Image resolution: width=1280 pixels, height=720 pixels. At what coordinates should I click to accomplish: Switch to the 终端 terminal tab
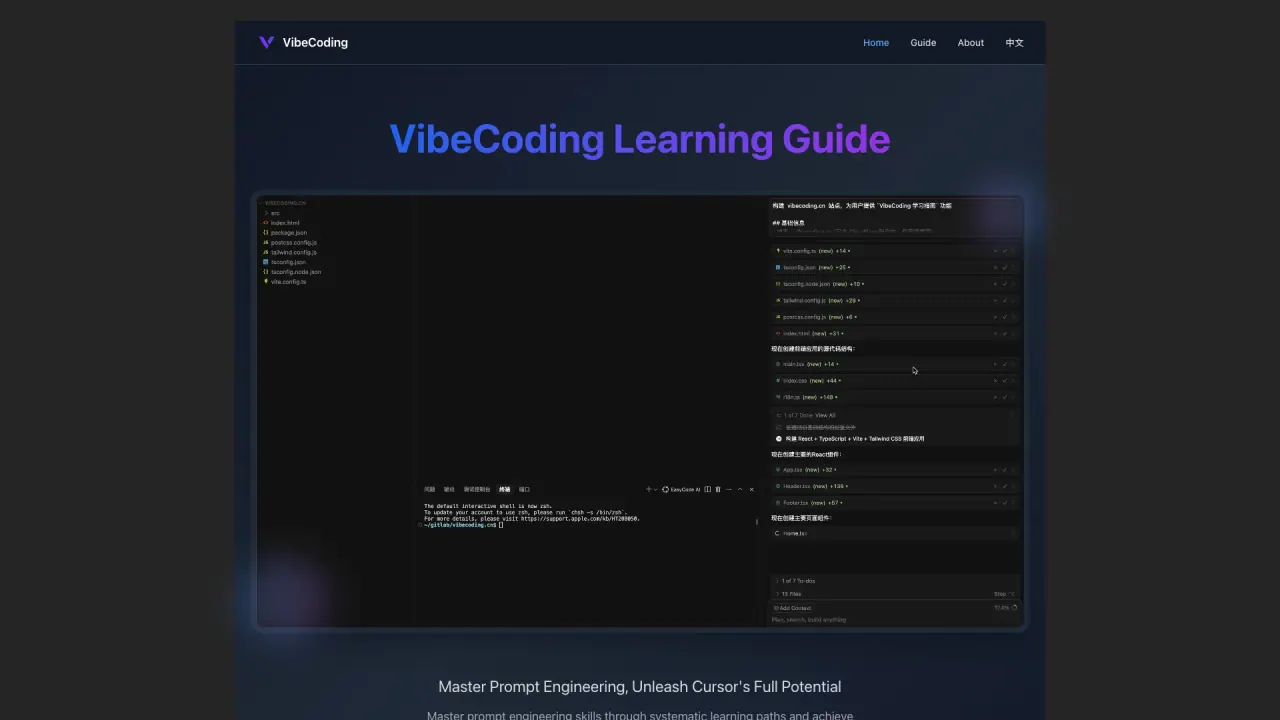(505, 490)
